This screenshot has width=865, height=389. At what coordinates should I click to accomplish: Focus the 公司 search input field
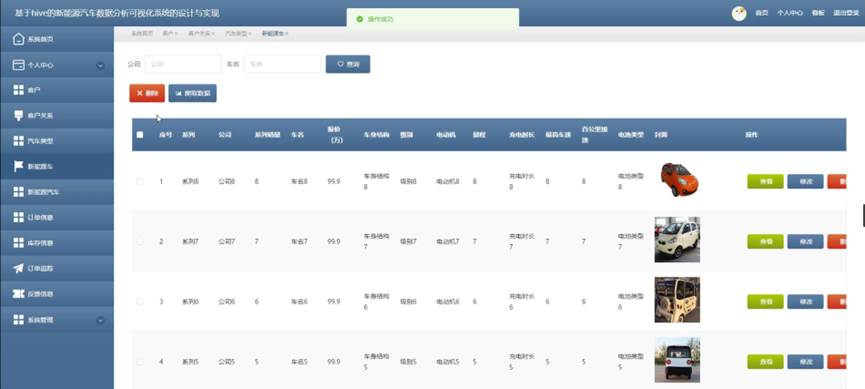coord(183,64)
